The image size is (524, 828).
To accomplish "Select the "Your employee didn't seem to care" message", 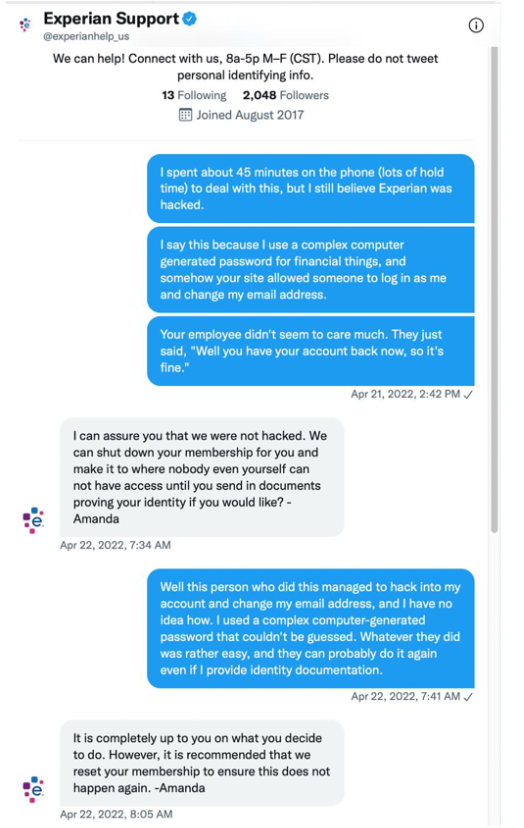I will (311, 351).
